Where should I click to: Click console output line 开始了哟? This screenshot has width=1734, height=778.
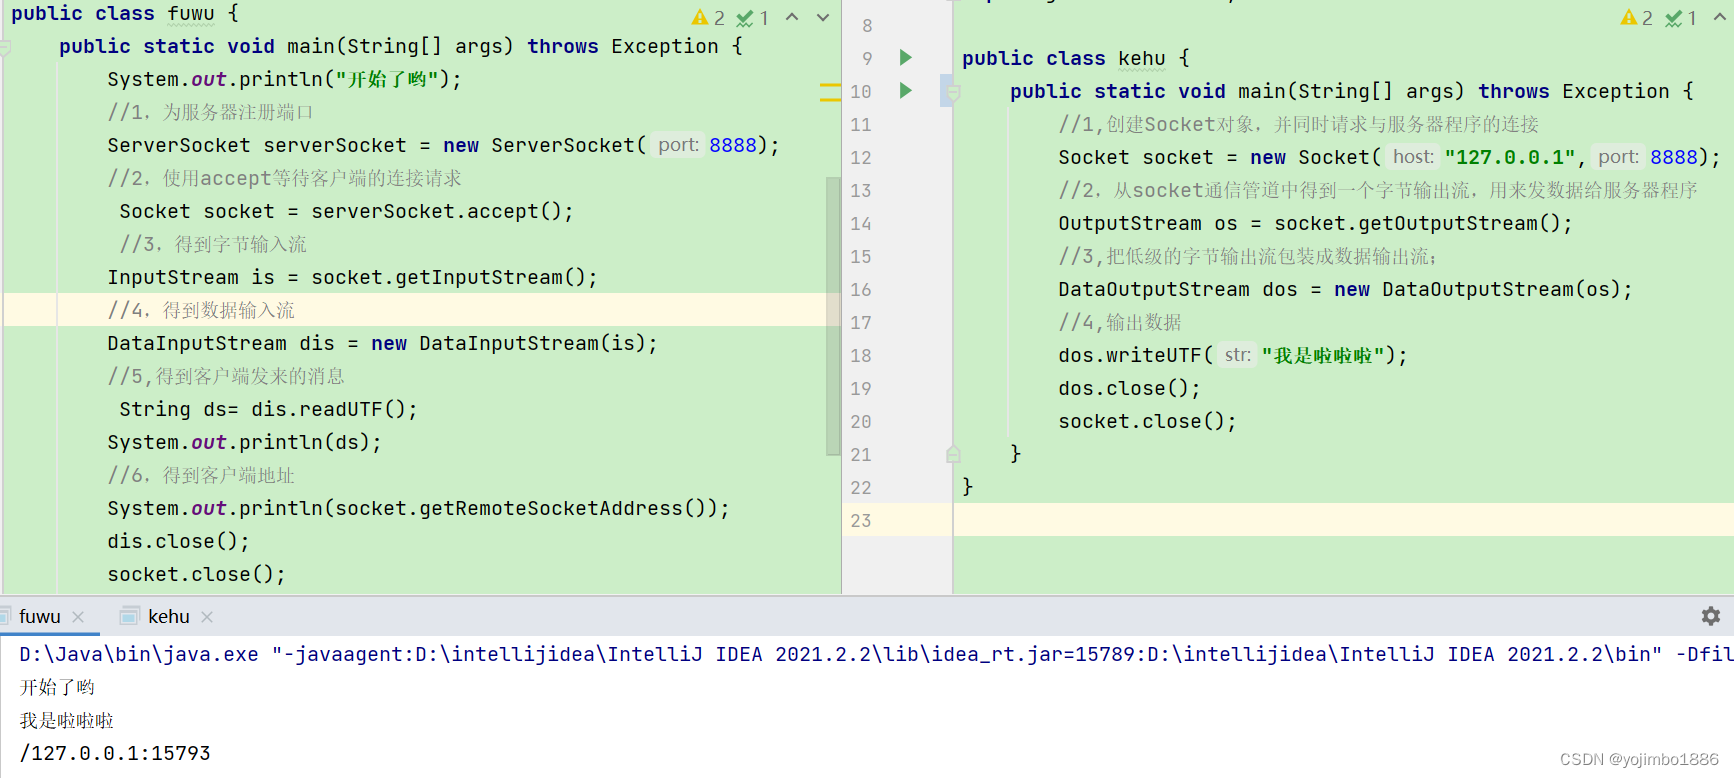click(x=57, y=687)
